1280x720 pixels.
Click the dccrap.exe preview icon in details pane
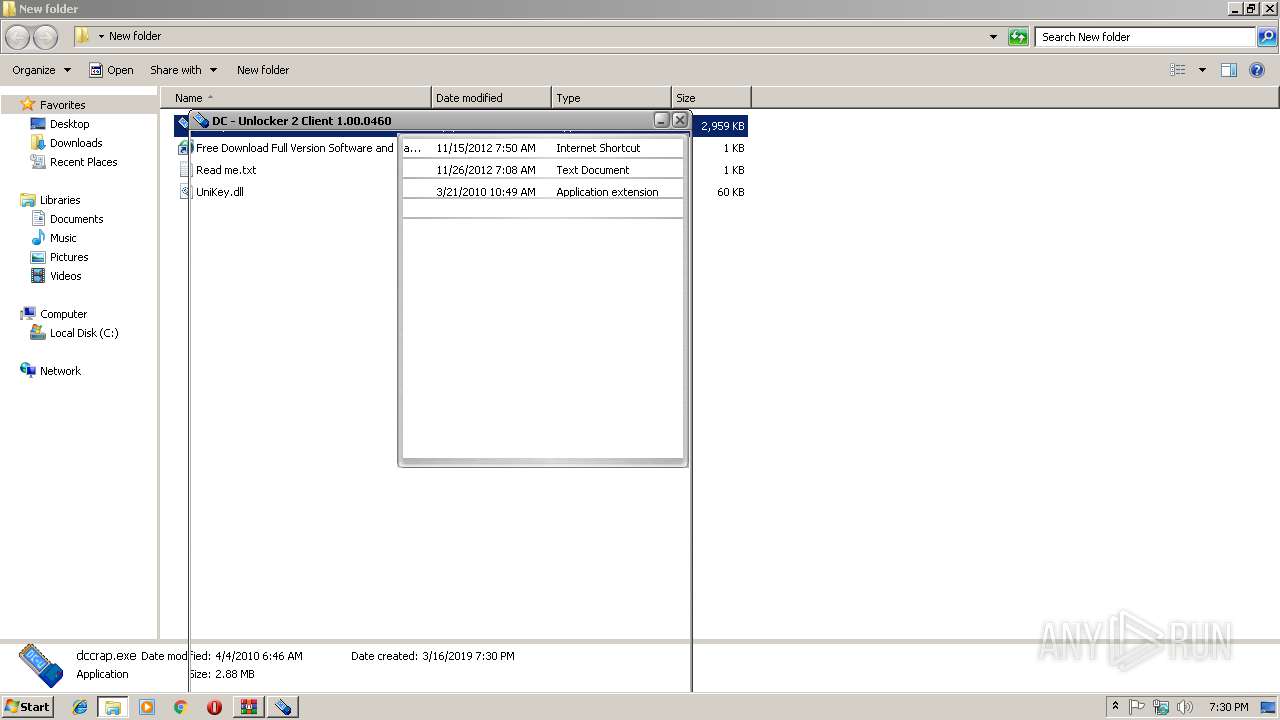point(40,665)
